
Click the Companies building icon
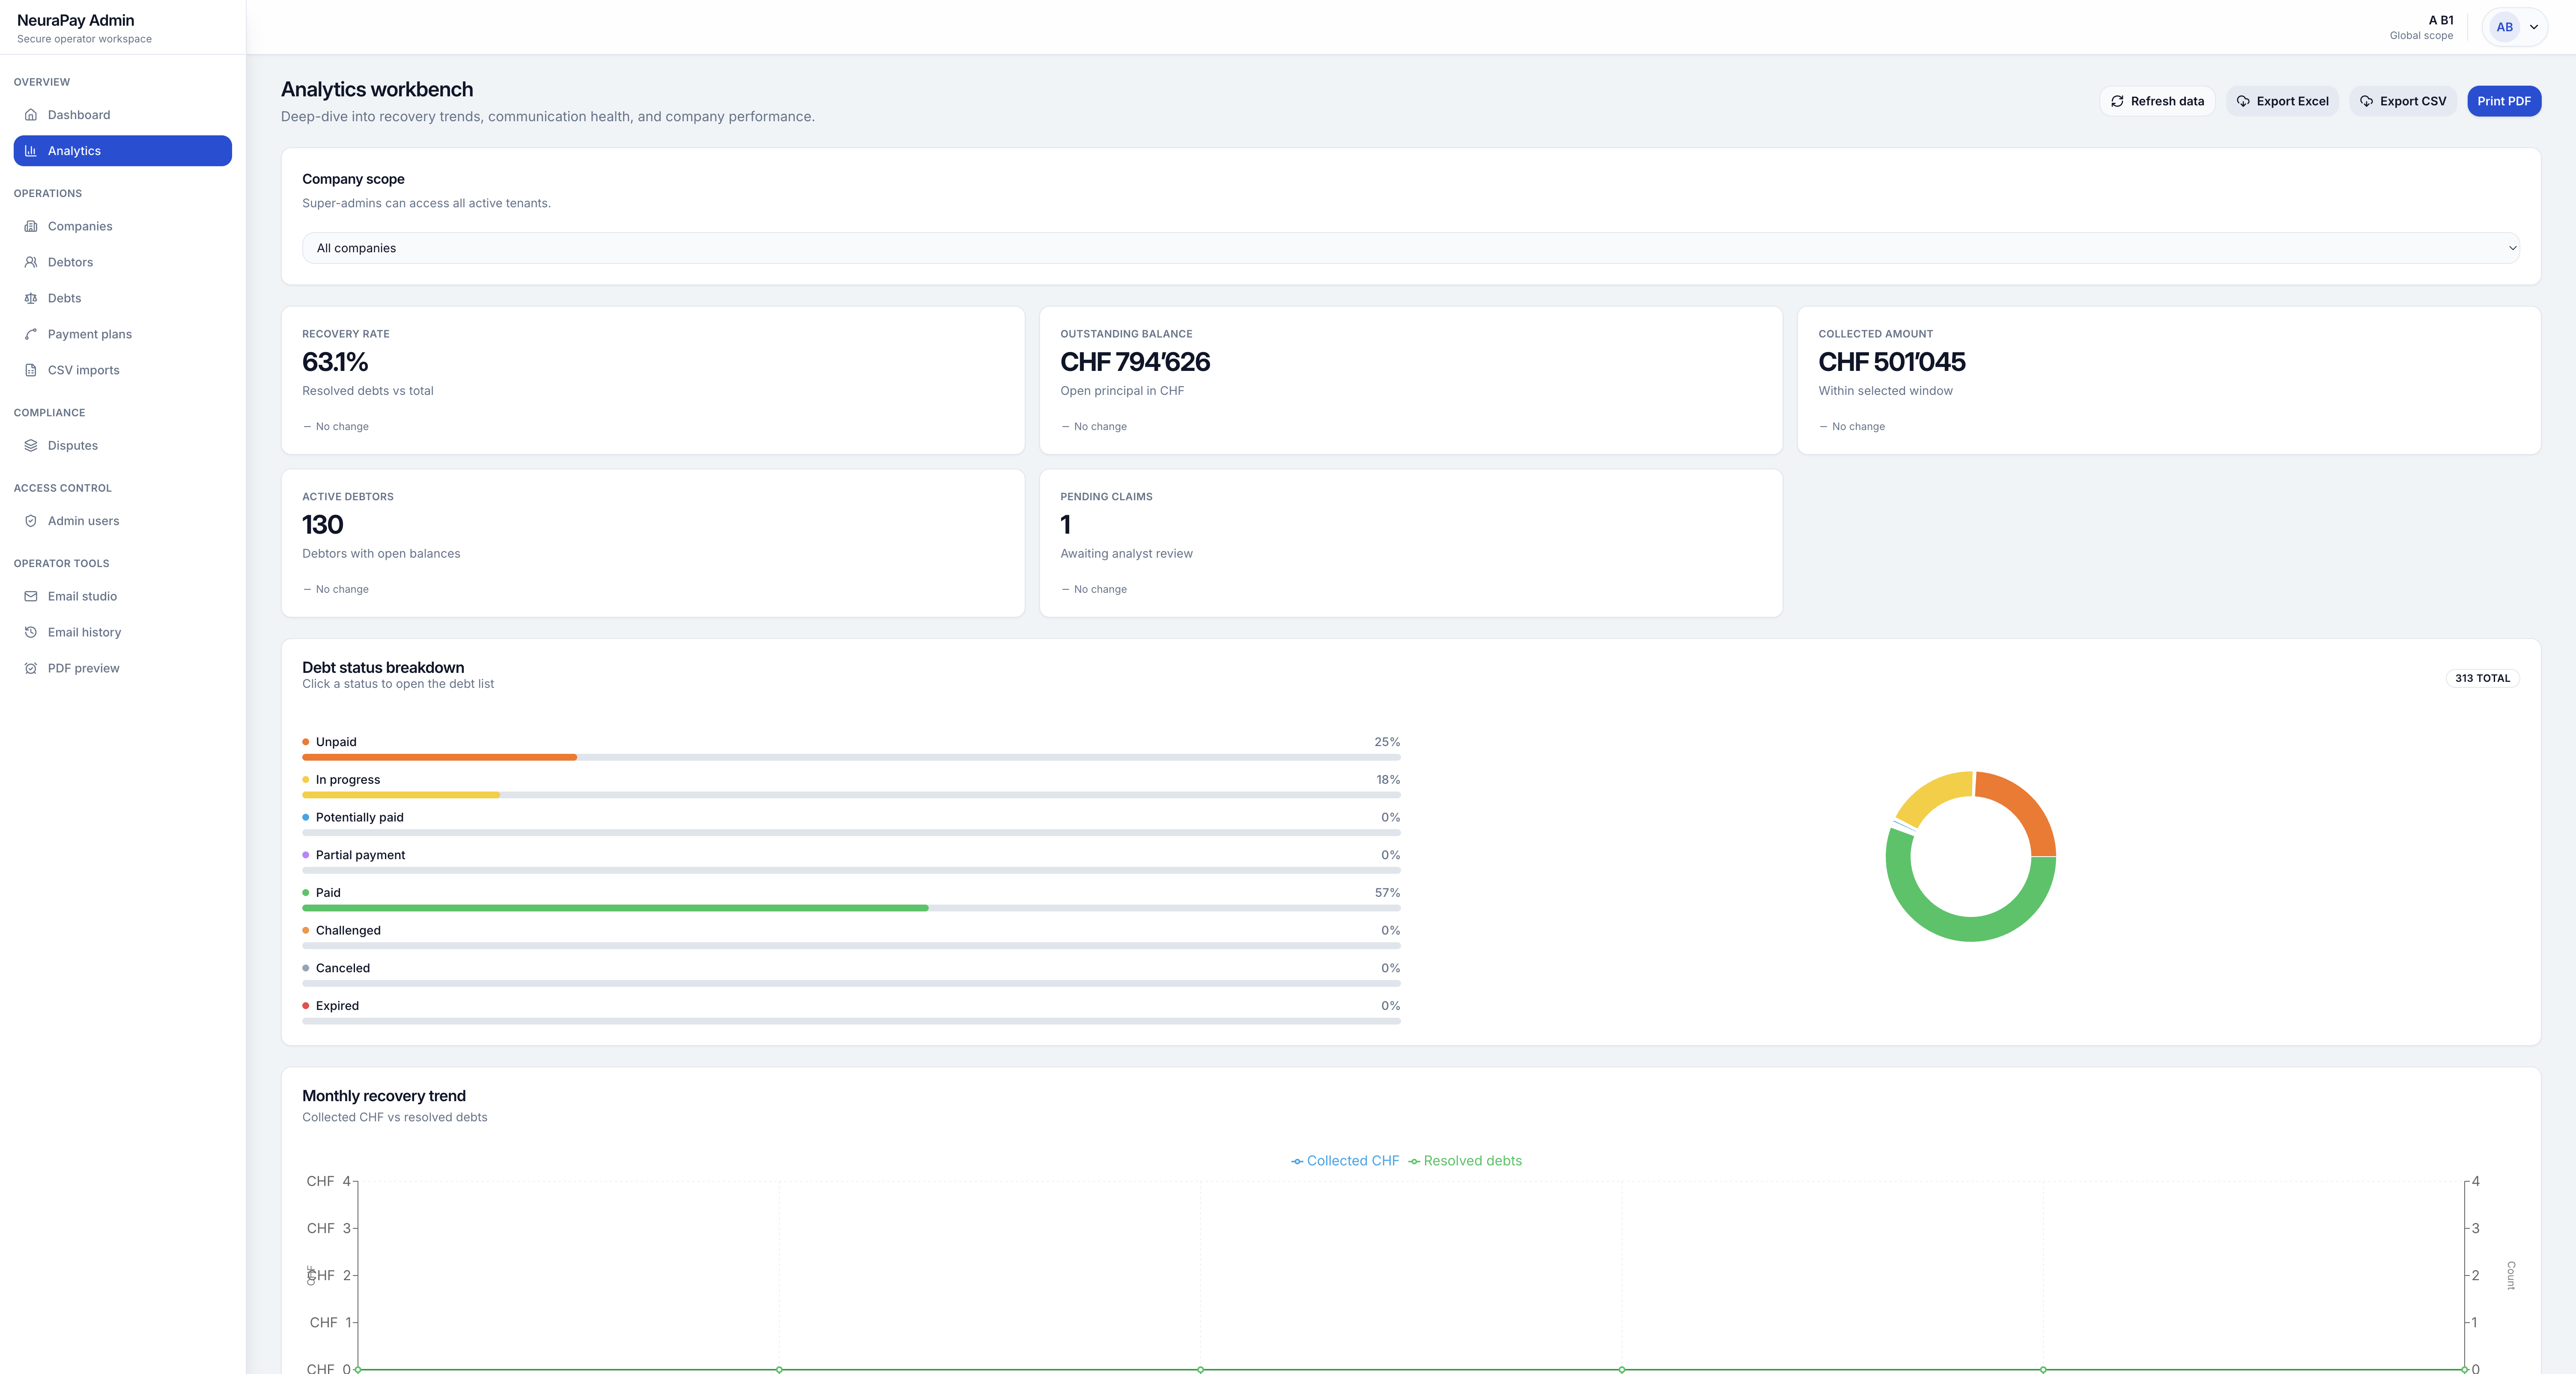pyautogui.click(x=31, y=226)
